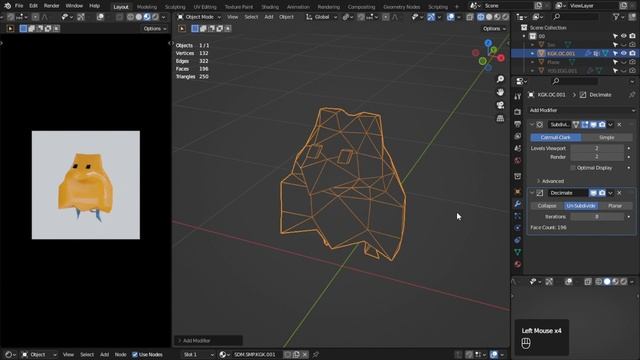
Task: Select Catmull-Clark subdivision type
Action: (556, 138)
